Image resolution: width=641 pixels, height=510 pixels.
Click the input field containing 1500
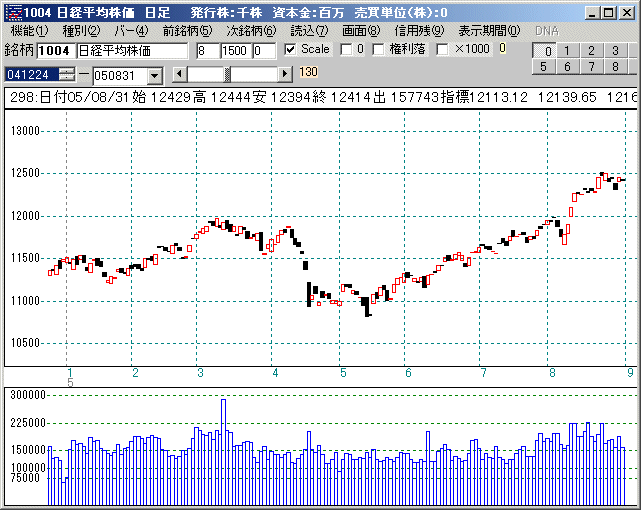click(x=236, y=51)
